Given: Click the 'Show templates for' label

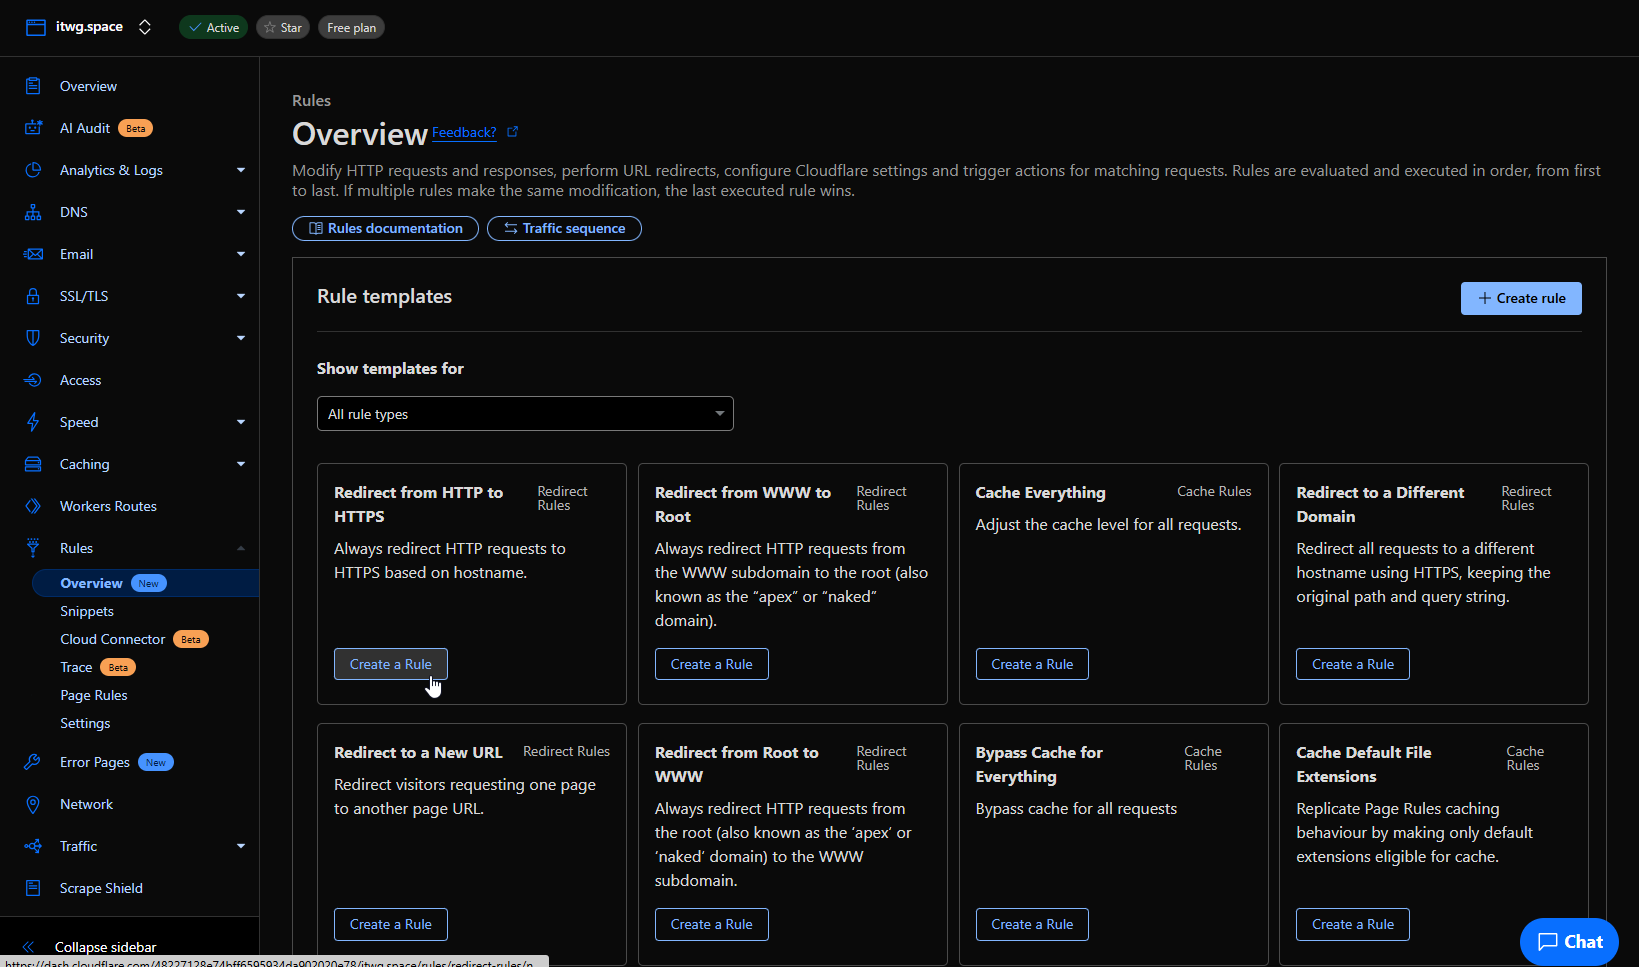Looking at the screenshot, I should pyautogui.click(x=390, y=368).
